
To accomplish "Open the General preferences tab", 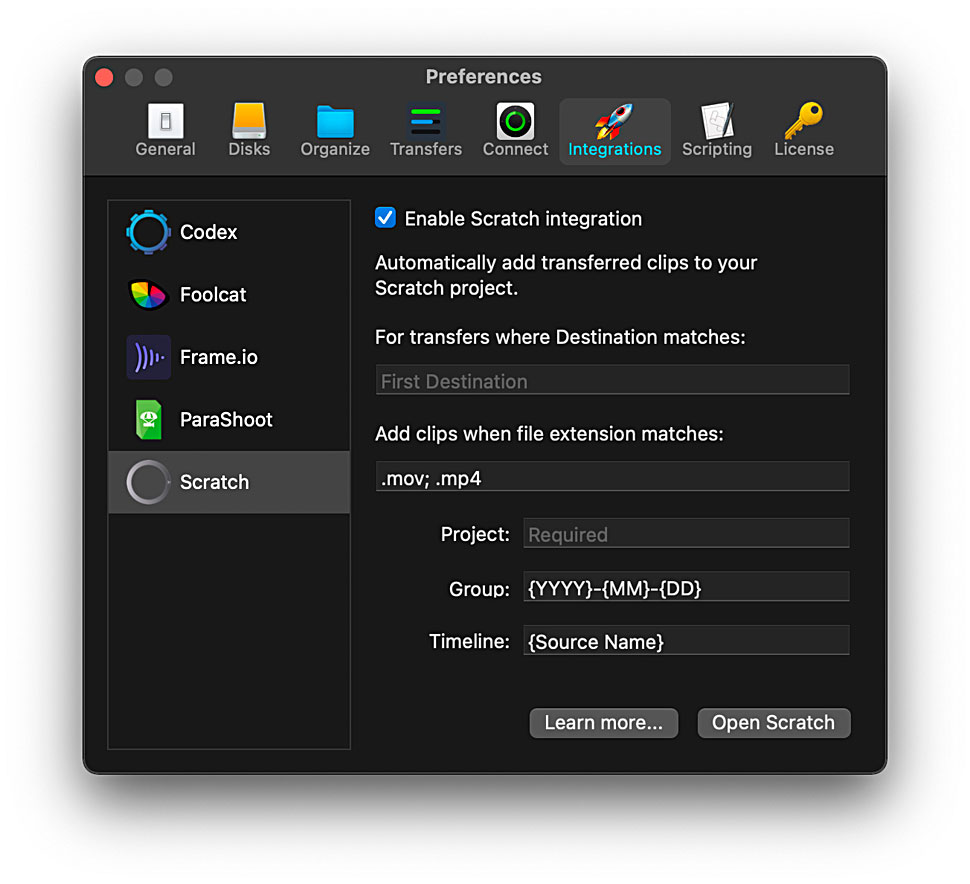I will click(x=165, y=131).
